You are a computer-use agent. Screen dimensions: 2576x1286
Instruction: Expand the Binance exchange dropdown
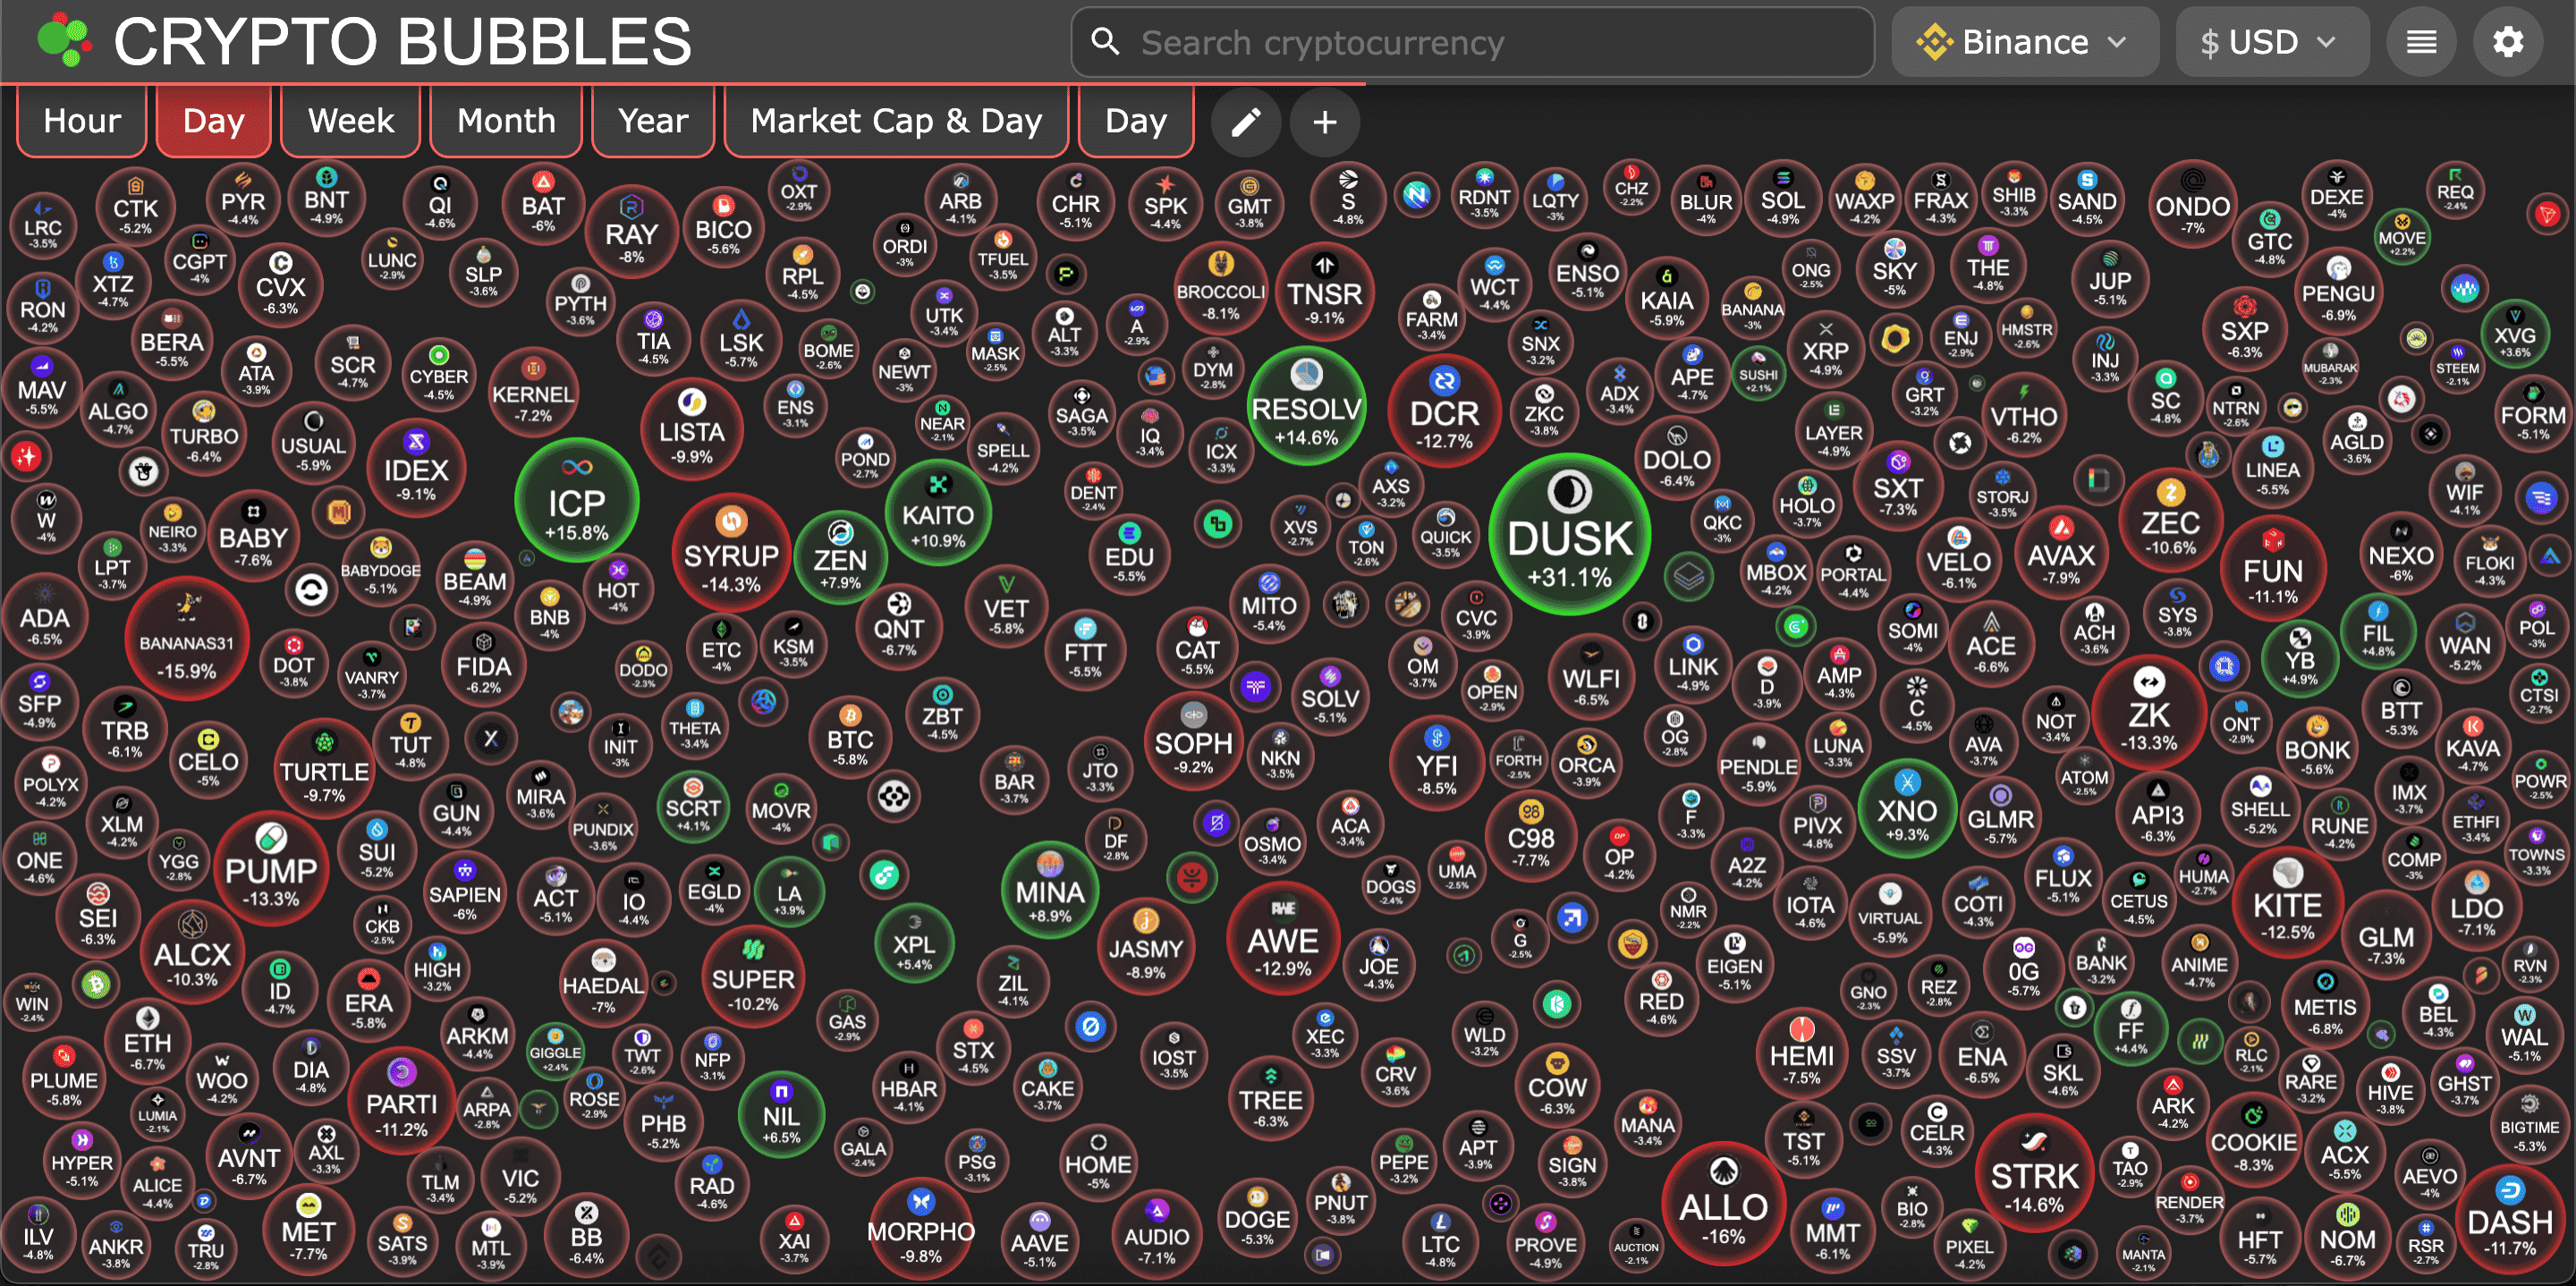pos(2024,42)
